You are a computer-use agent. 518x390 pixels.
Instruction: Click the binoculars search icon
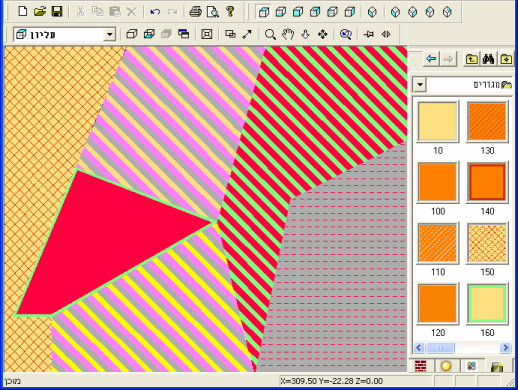tap(488, 59)
